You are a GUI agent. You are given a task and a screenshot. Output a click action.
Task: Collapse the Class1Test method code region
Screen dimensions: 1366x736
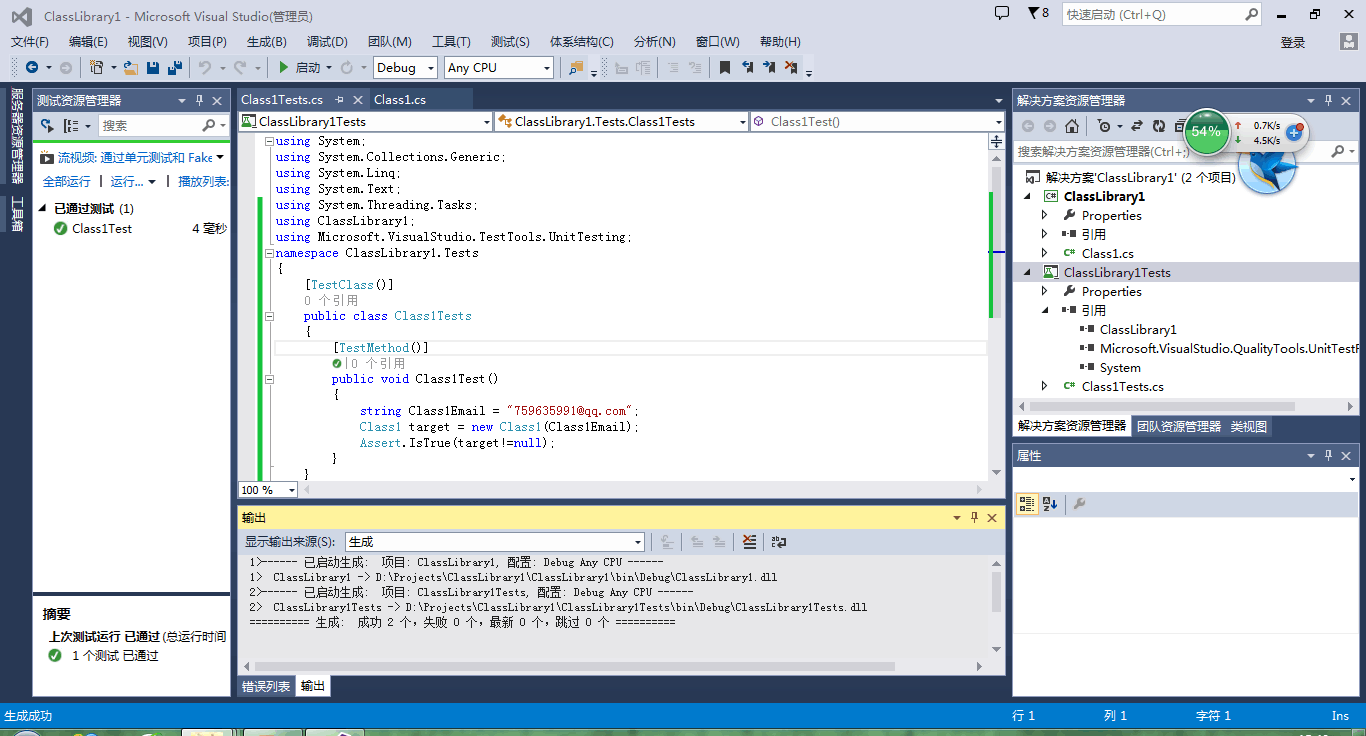tap(268, 379)
